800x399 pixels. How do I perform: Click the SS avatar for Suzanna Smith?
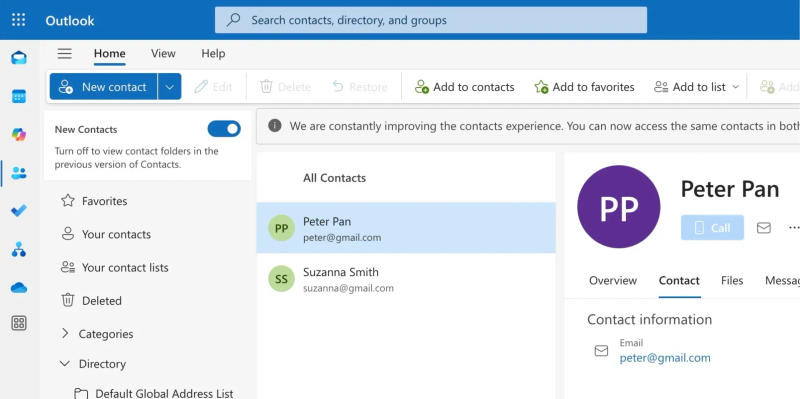281,279
